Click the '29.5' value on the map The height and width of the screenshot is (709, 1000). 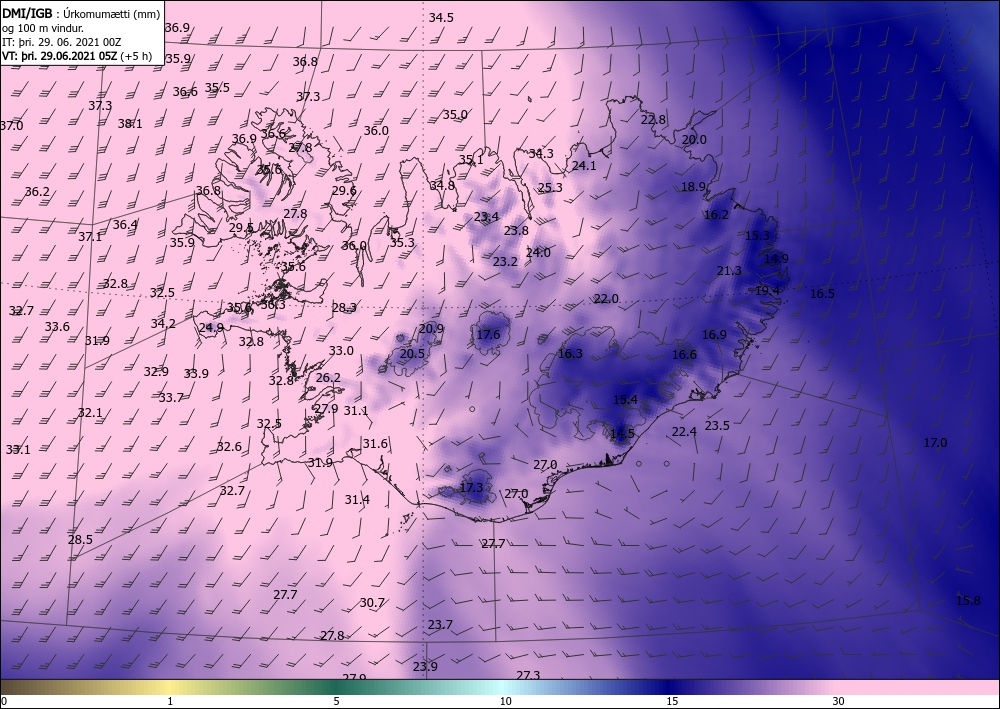click(241, 228)
